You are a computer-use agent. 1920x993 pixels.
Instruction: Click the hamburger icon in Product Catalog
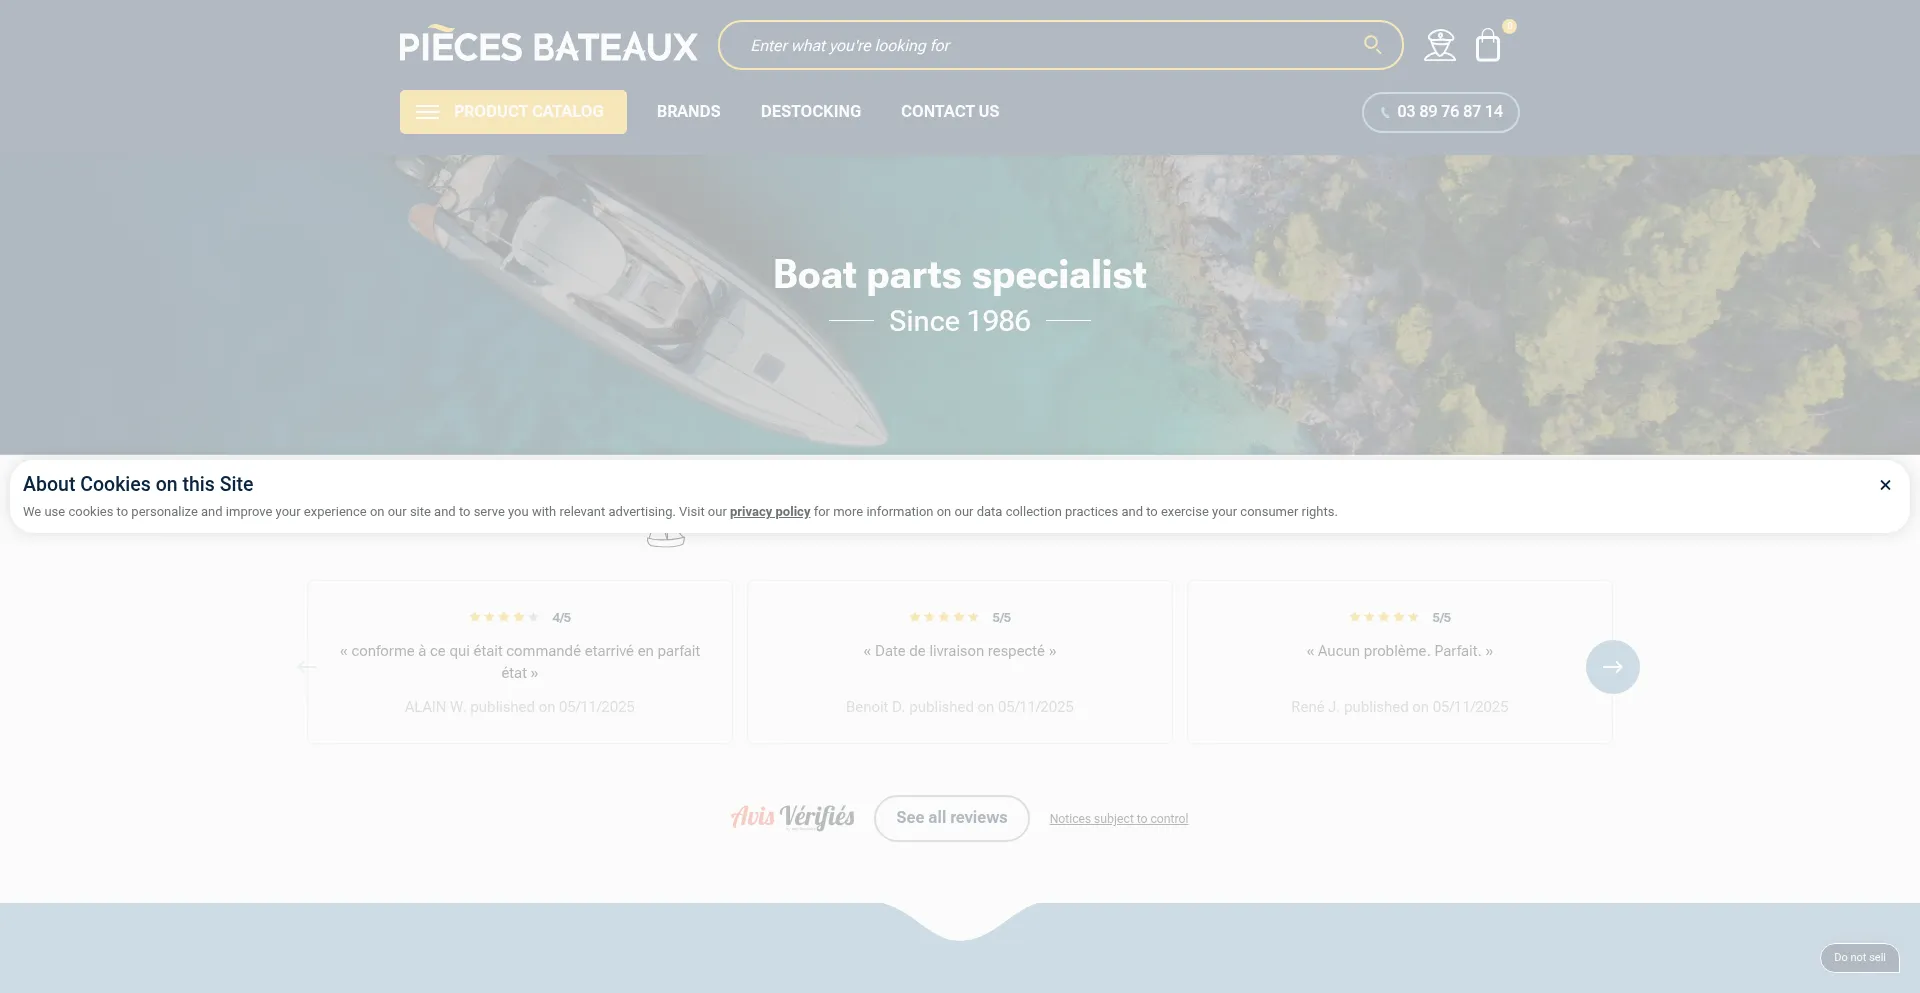tap(427, 112)
